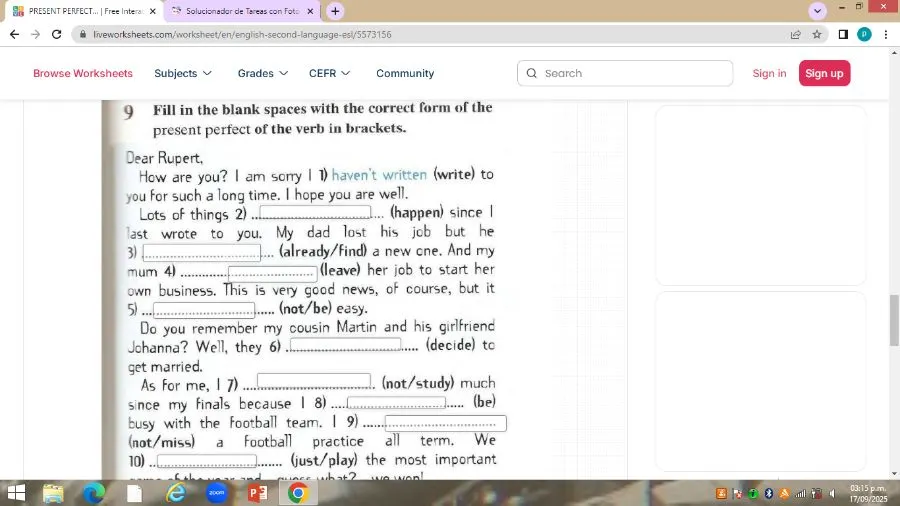The height and width of the screenshot is (506, 900).
Task: Open the volume speaker tray icon
Action: (x=832, y=493)
